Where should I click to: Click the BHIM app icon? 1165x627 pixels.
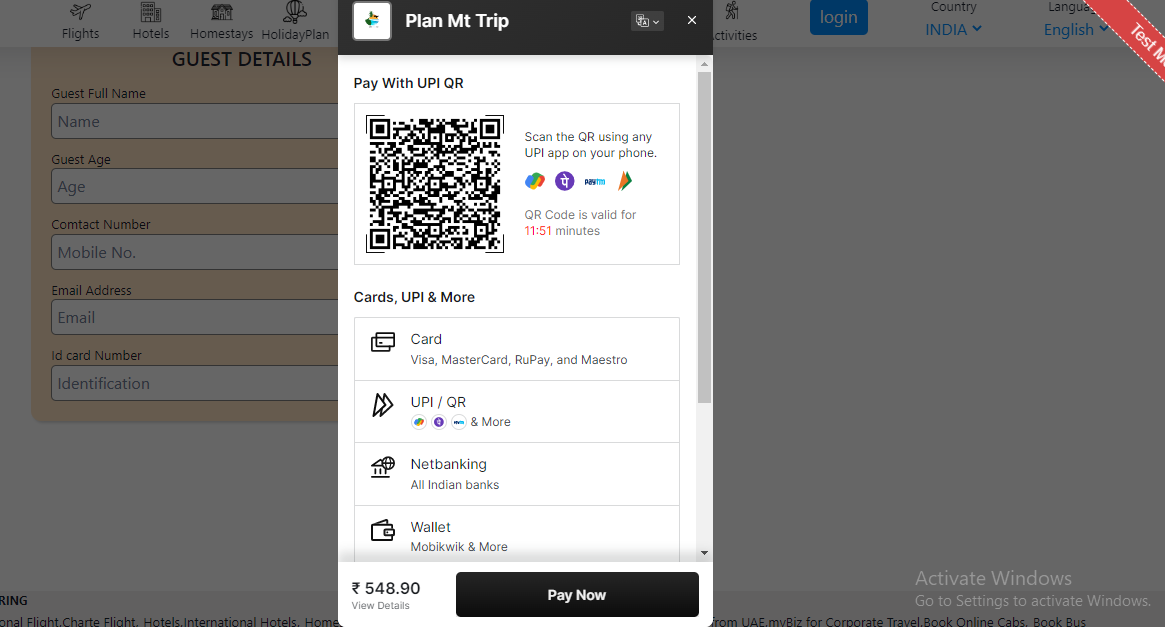624,181
